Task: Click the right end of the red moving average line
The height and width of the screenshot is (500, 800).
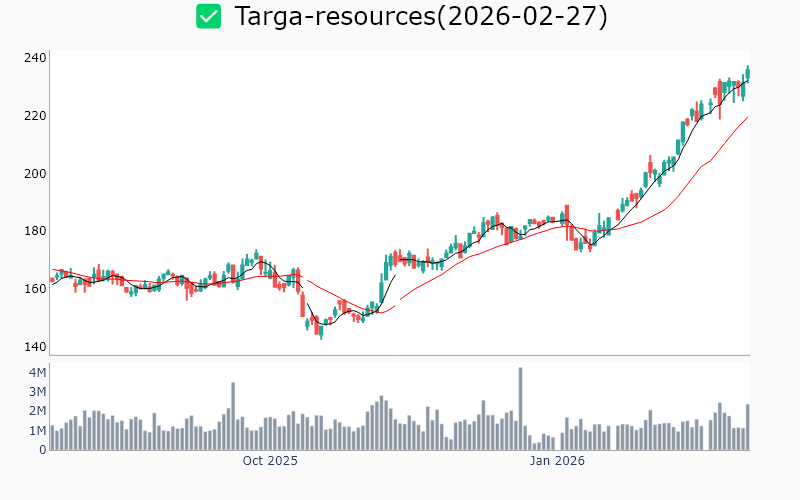Action: point(747,117)
